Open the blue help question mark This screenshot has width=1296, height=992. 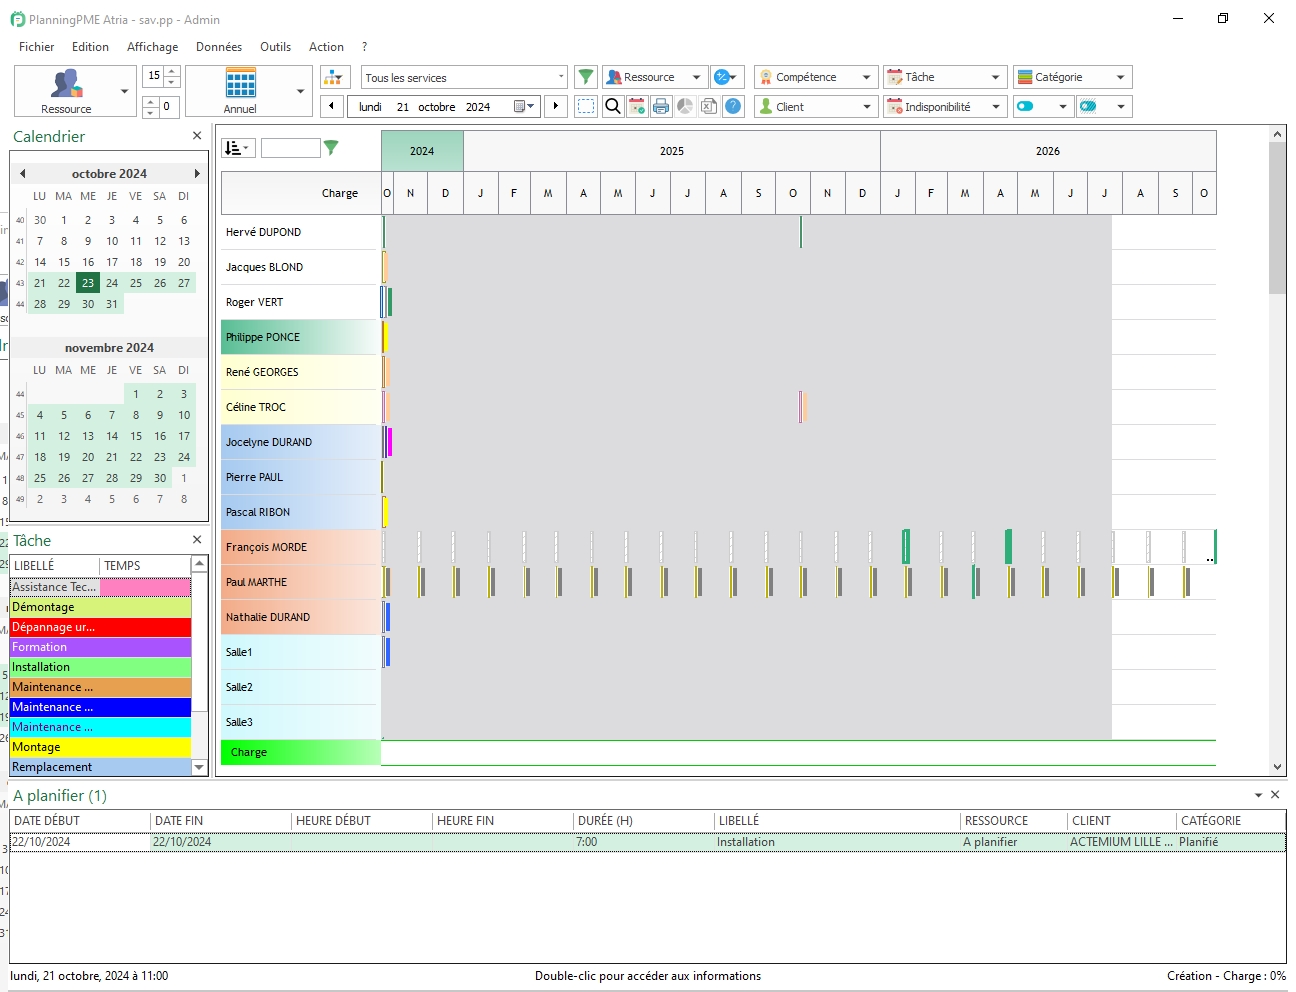point(733,106)
